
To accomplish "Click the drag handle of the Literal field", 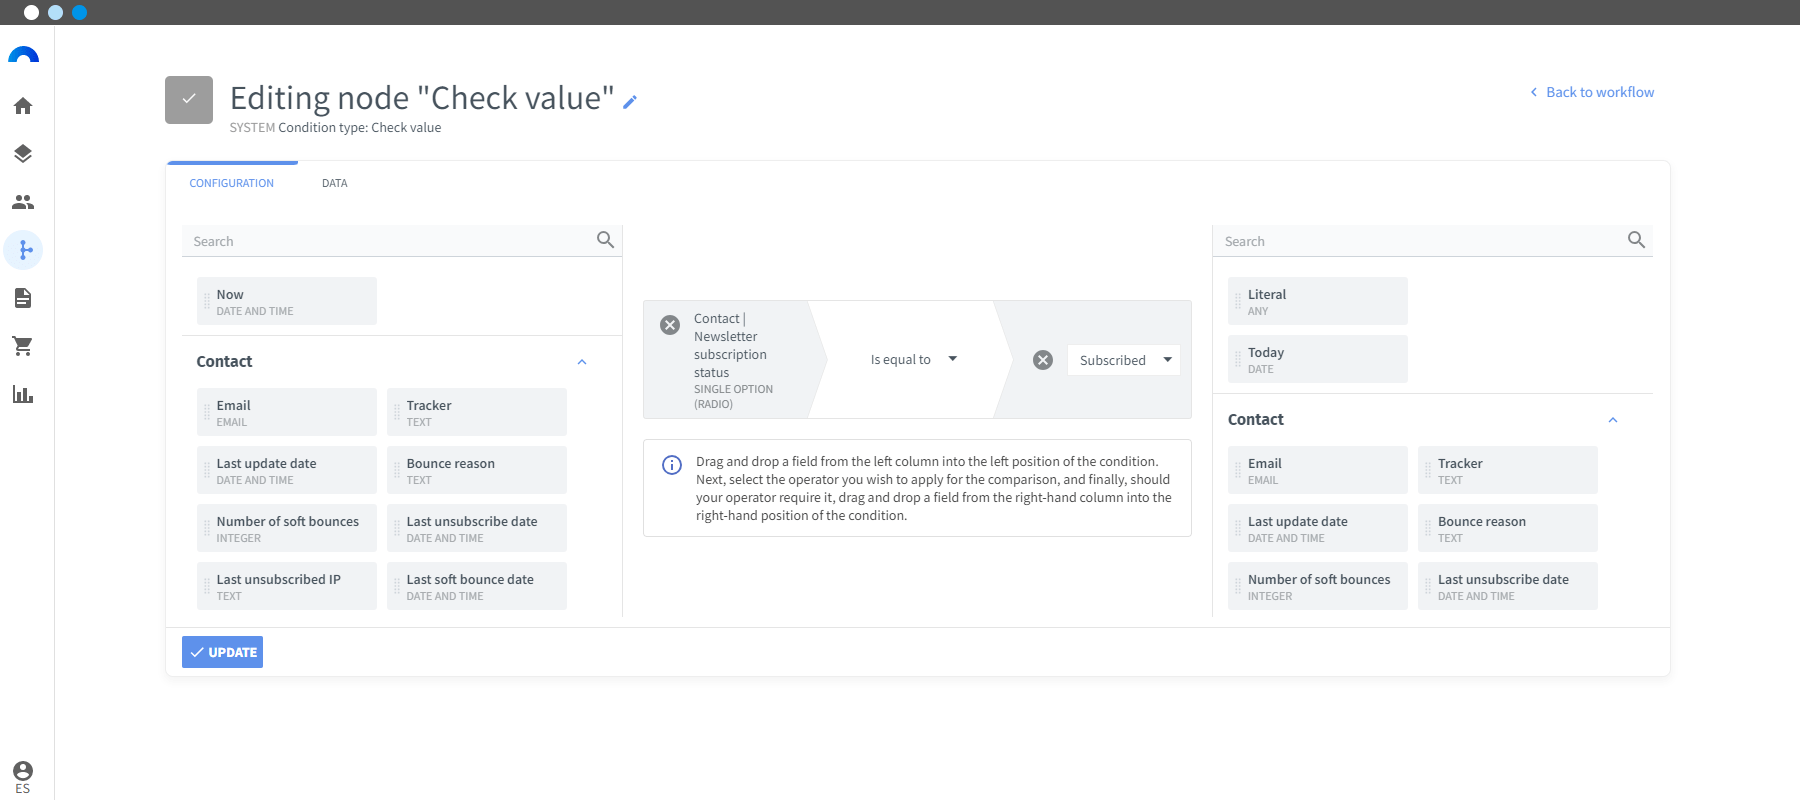I will click(x=1238, y=301).
